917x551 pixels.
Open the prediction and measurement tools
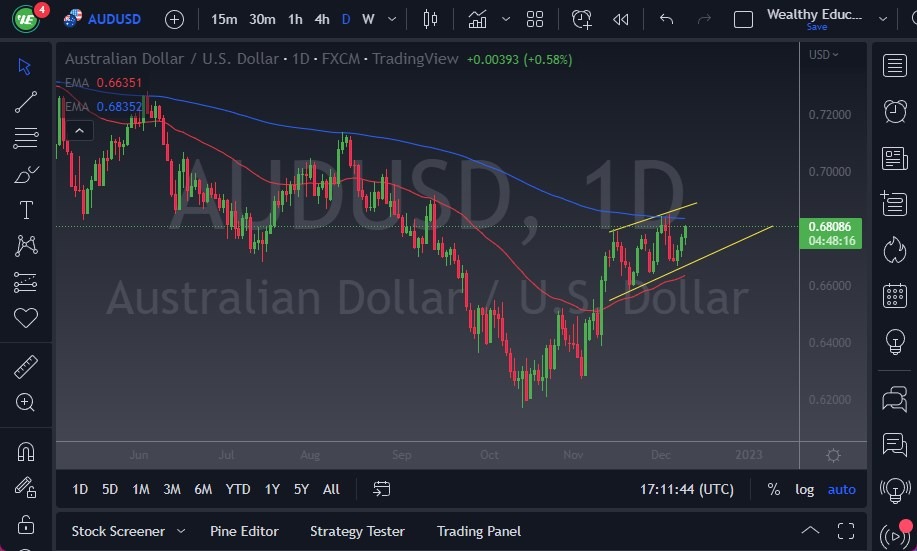click(25, 283)
